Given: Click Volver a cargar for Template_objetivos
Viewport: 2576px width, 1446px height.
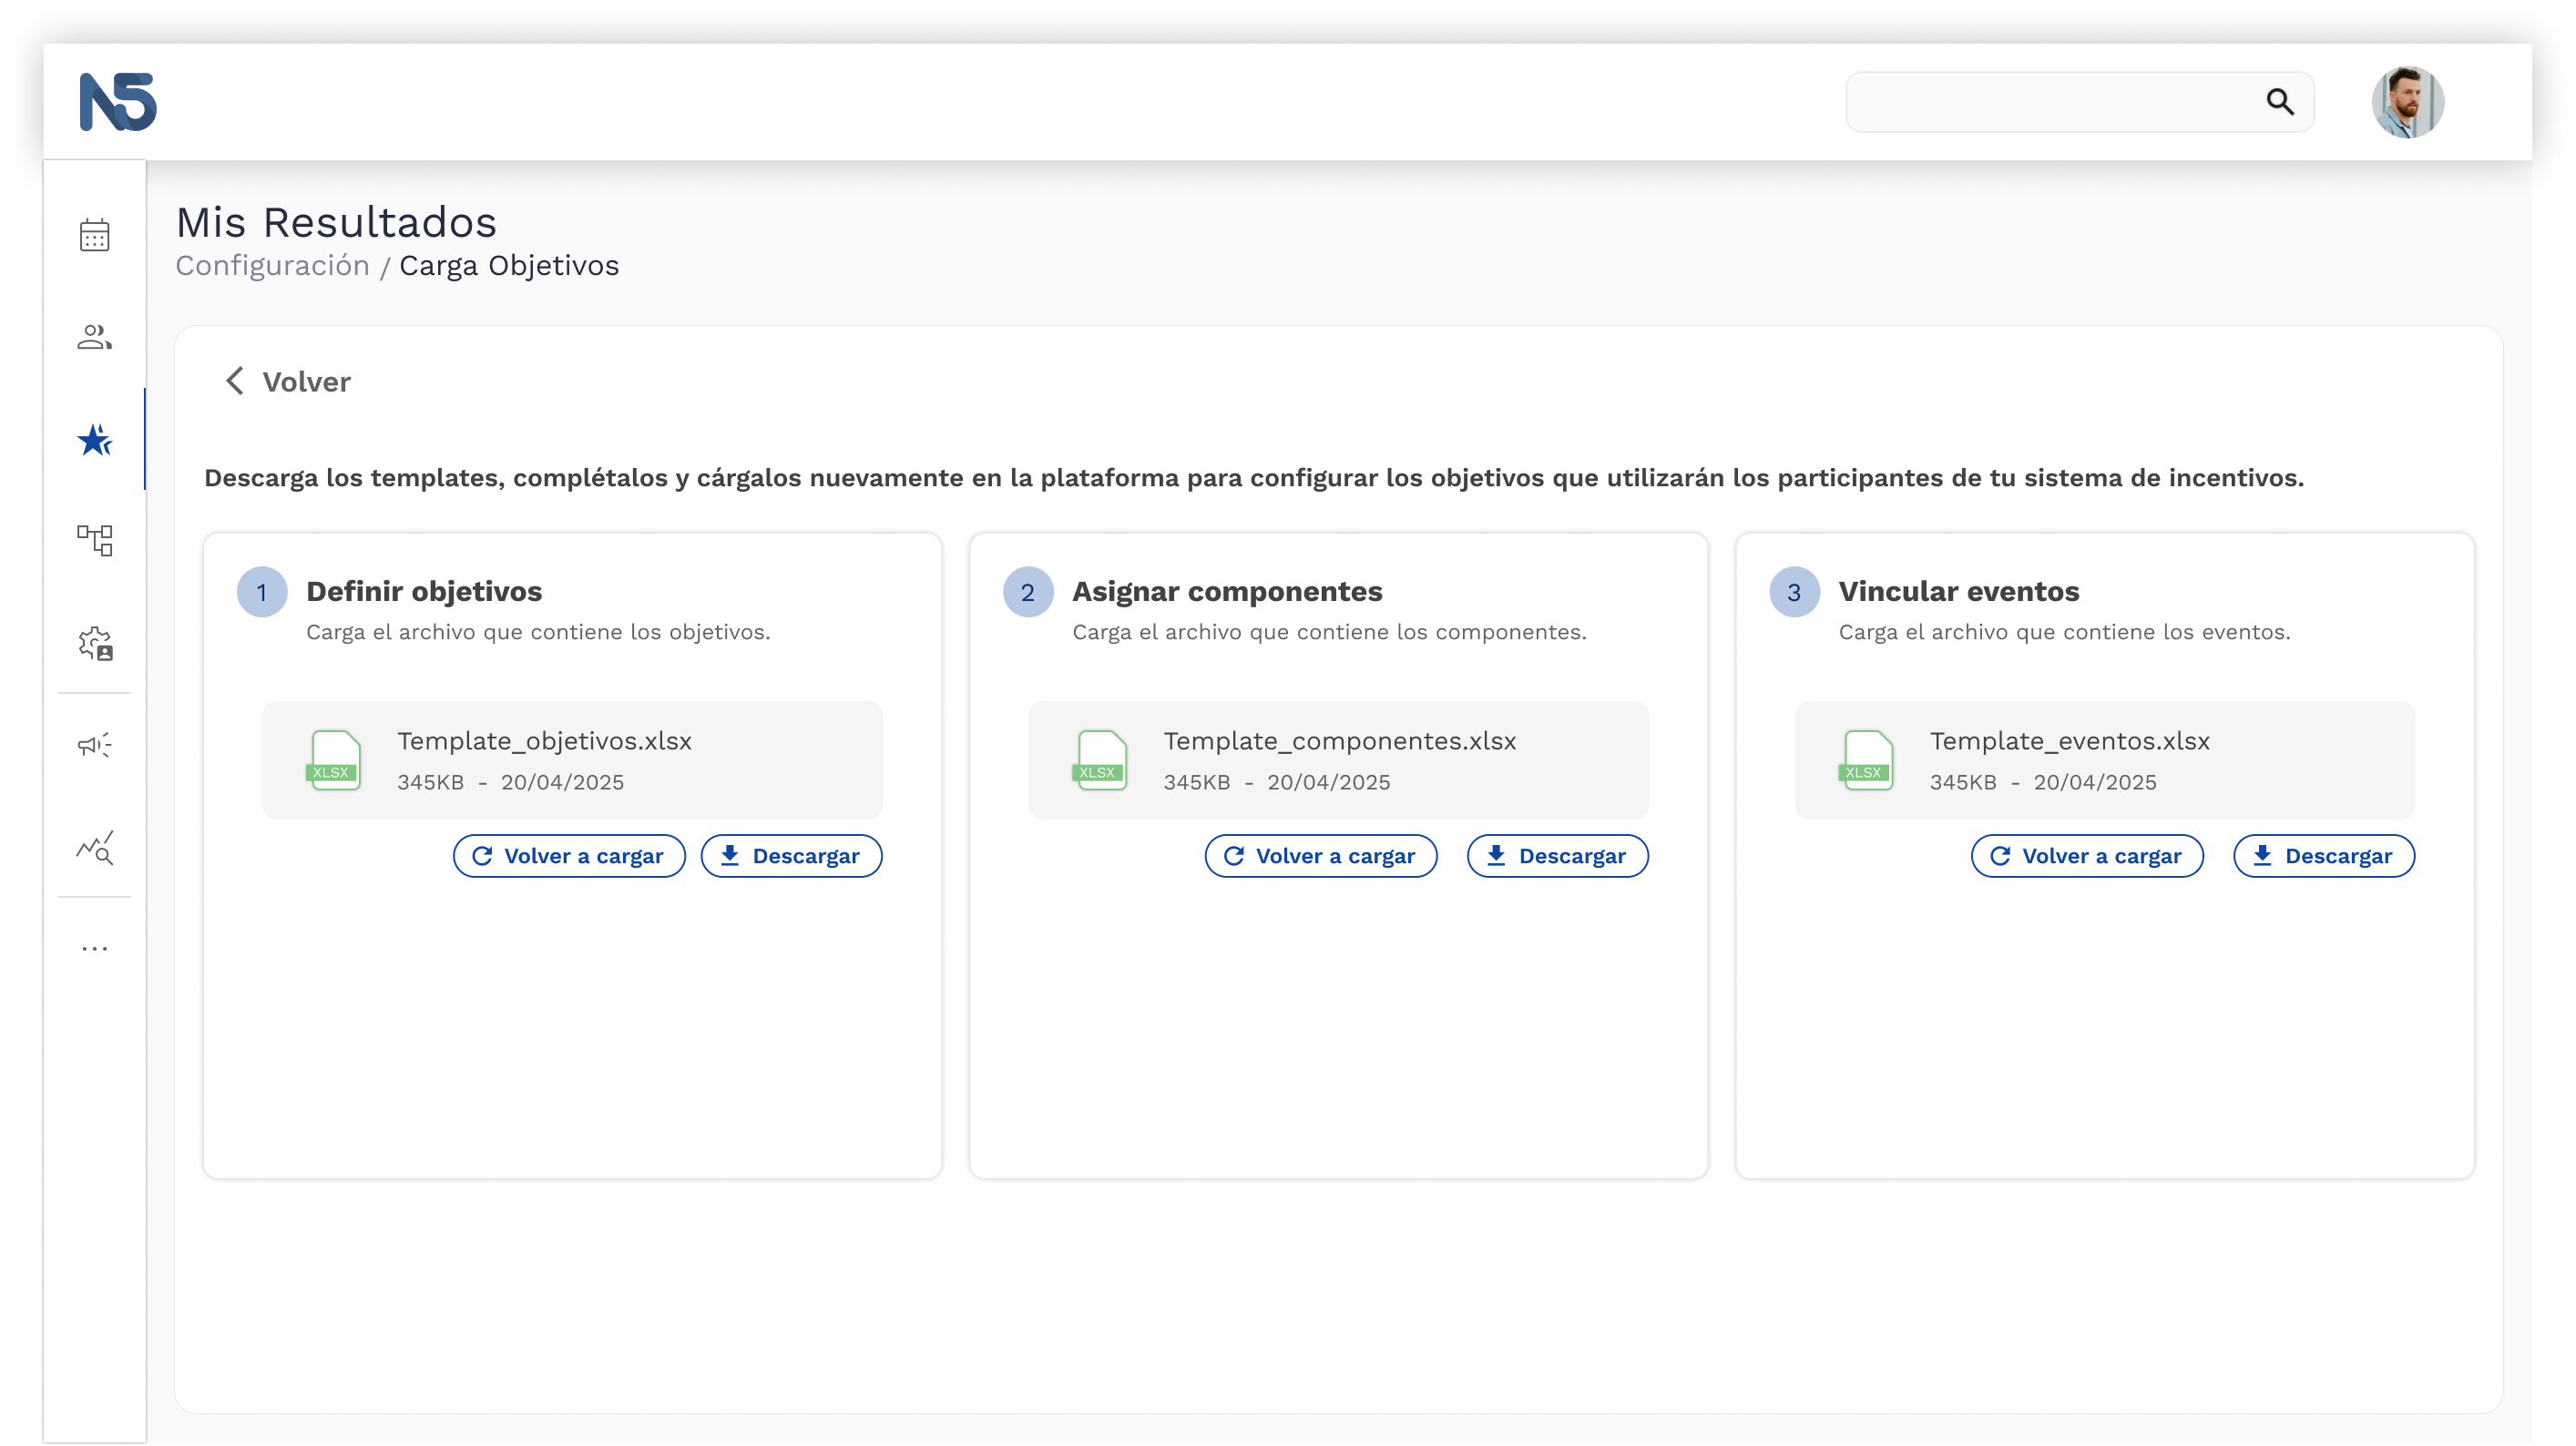Looking at the screenshot, I should [569, 856].
